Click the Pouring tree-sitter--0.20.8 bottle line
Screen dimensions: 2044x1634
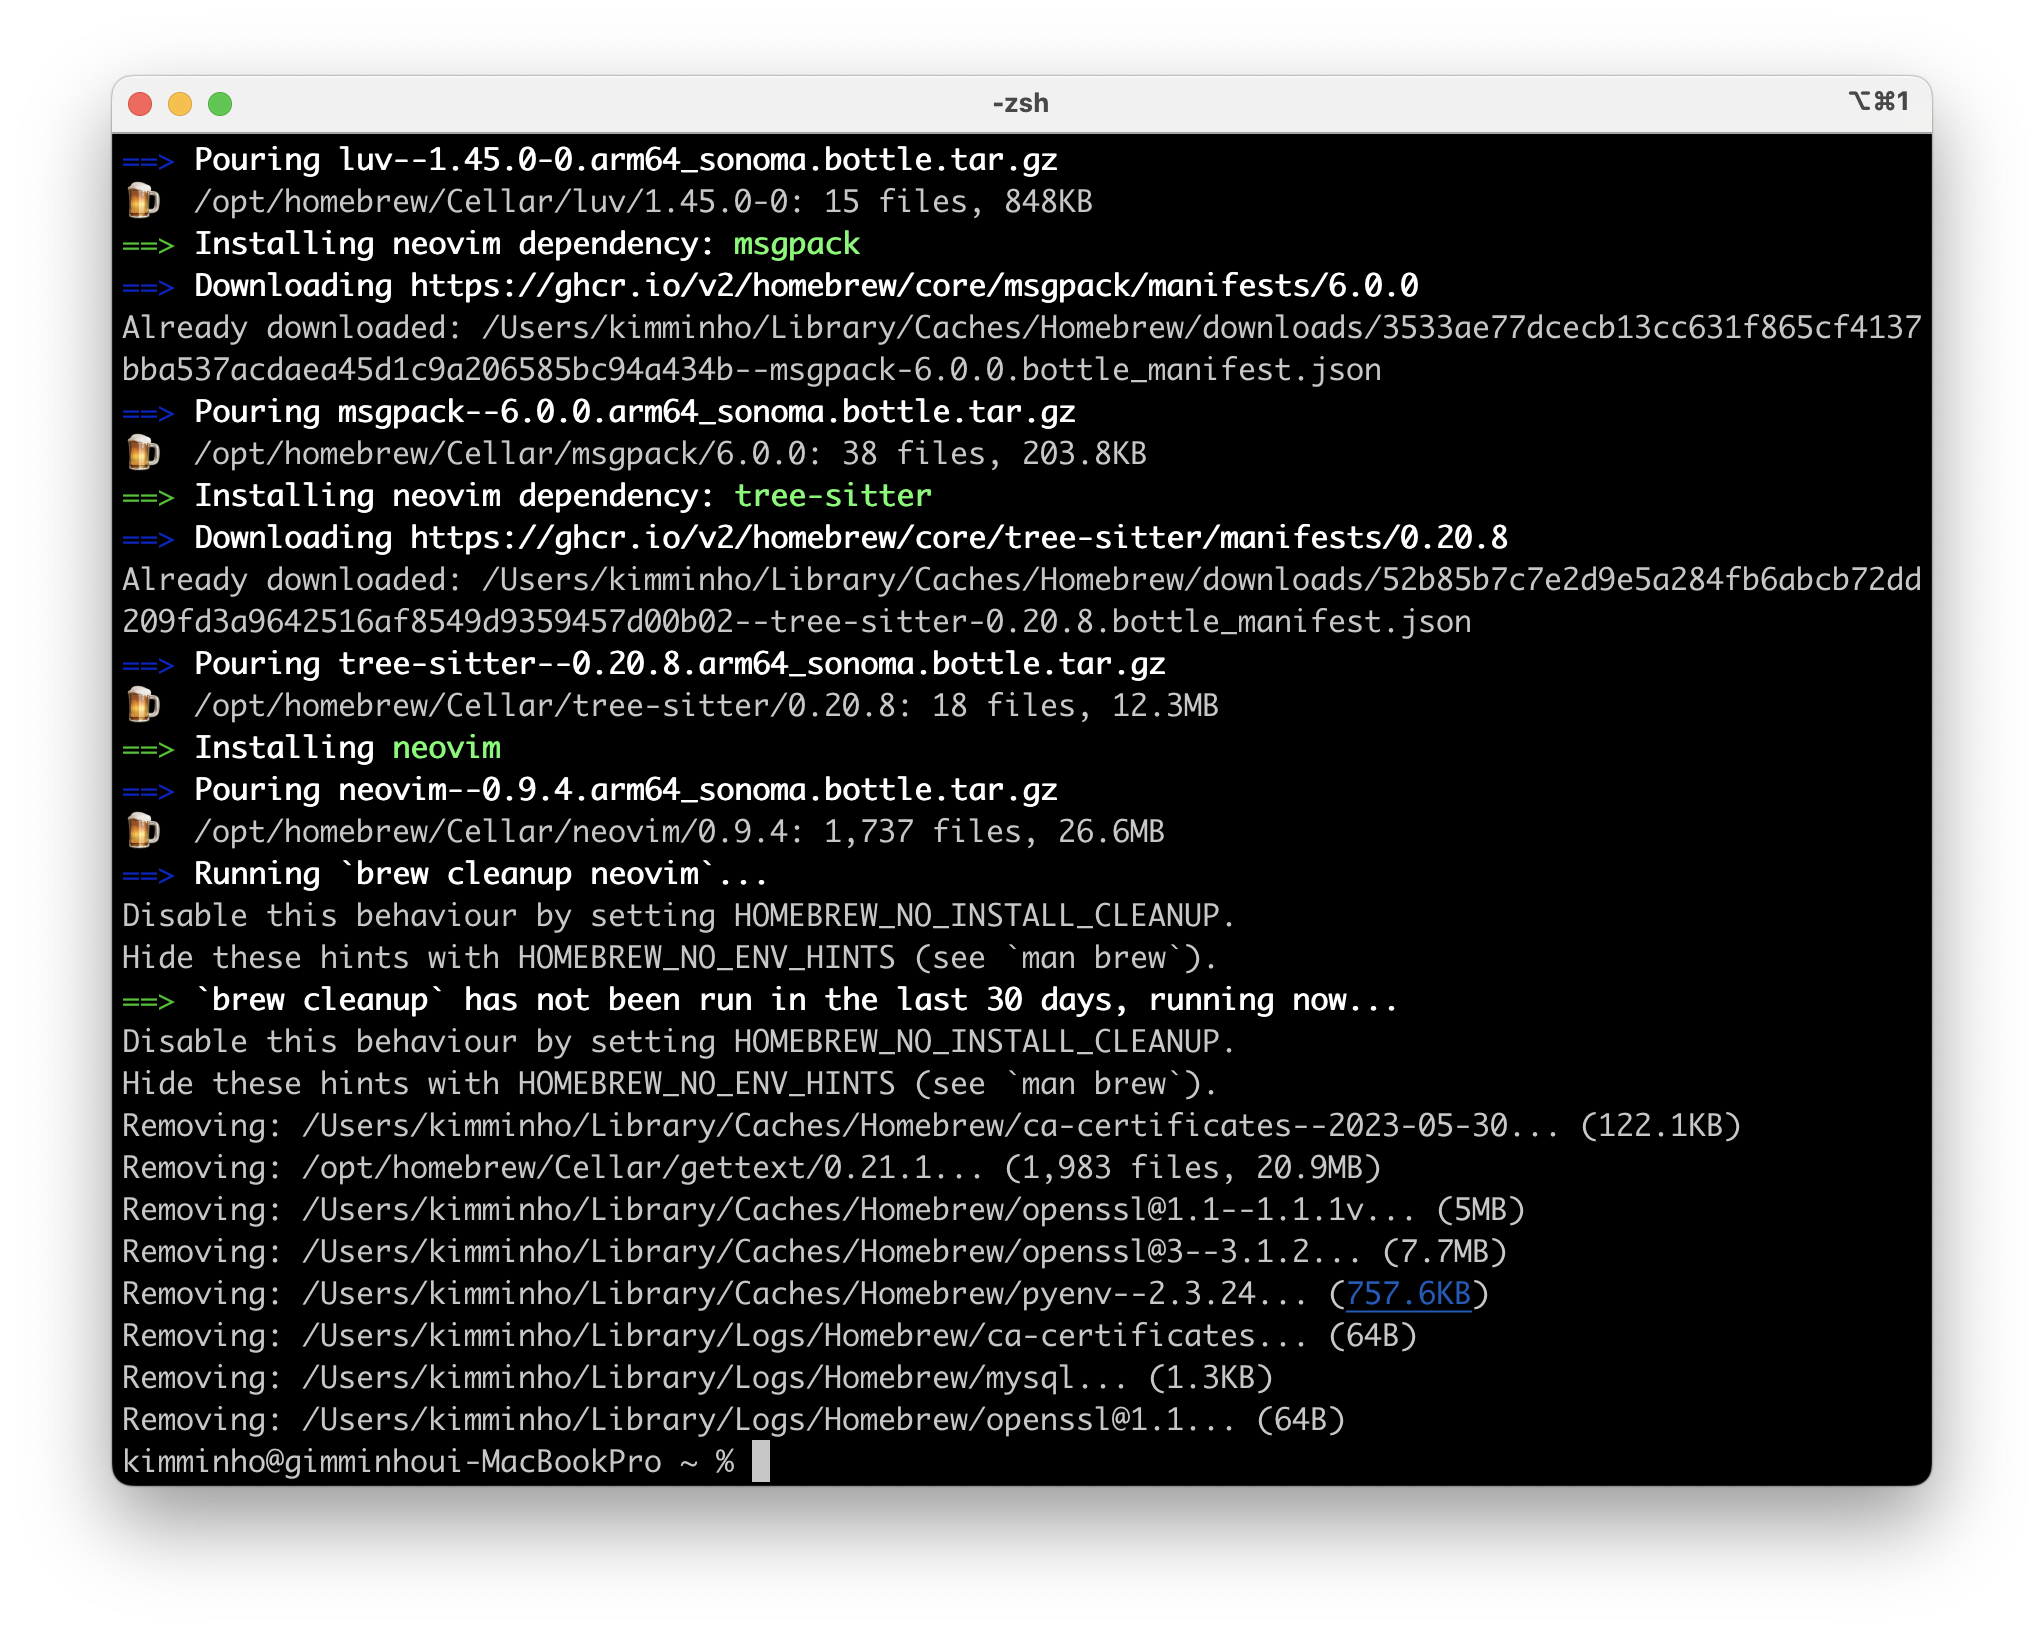(x=644, y=664)
